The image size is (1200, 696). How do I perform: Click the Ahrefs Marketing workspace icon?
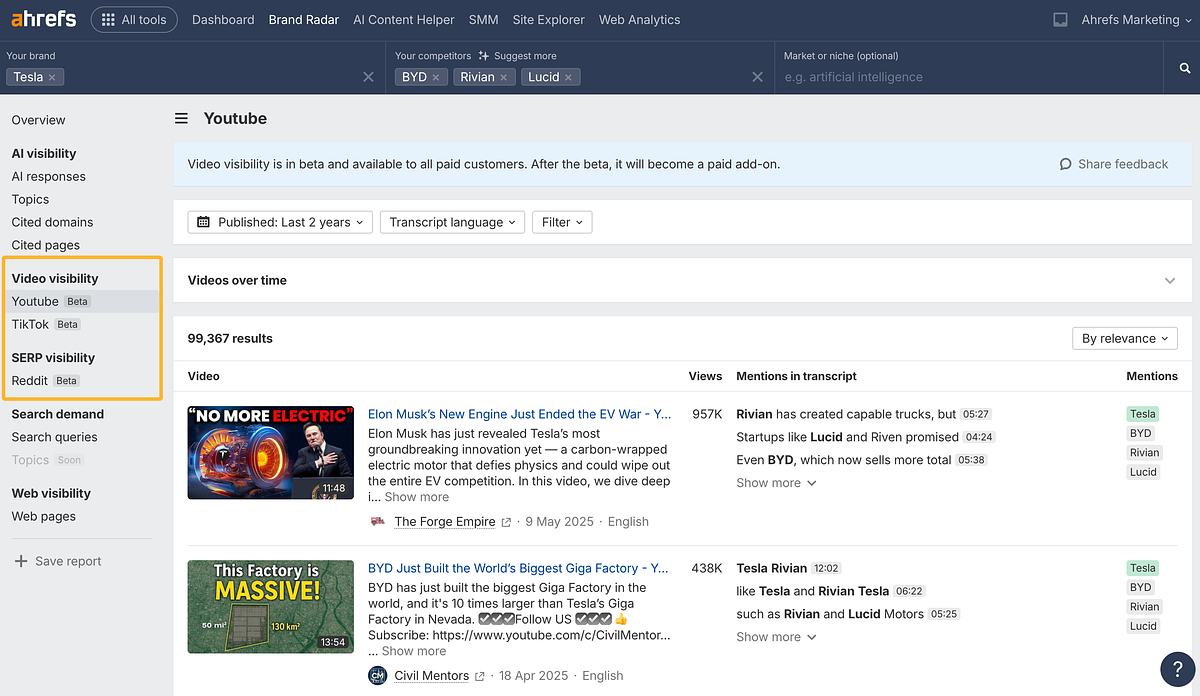pyautogui.click(x=1060, y=18)
